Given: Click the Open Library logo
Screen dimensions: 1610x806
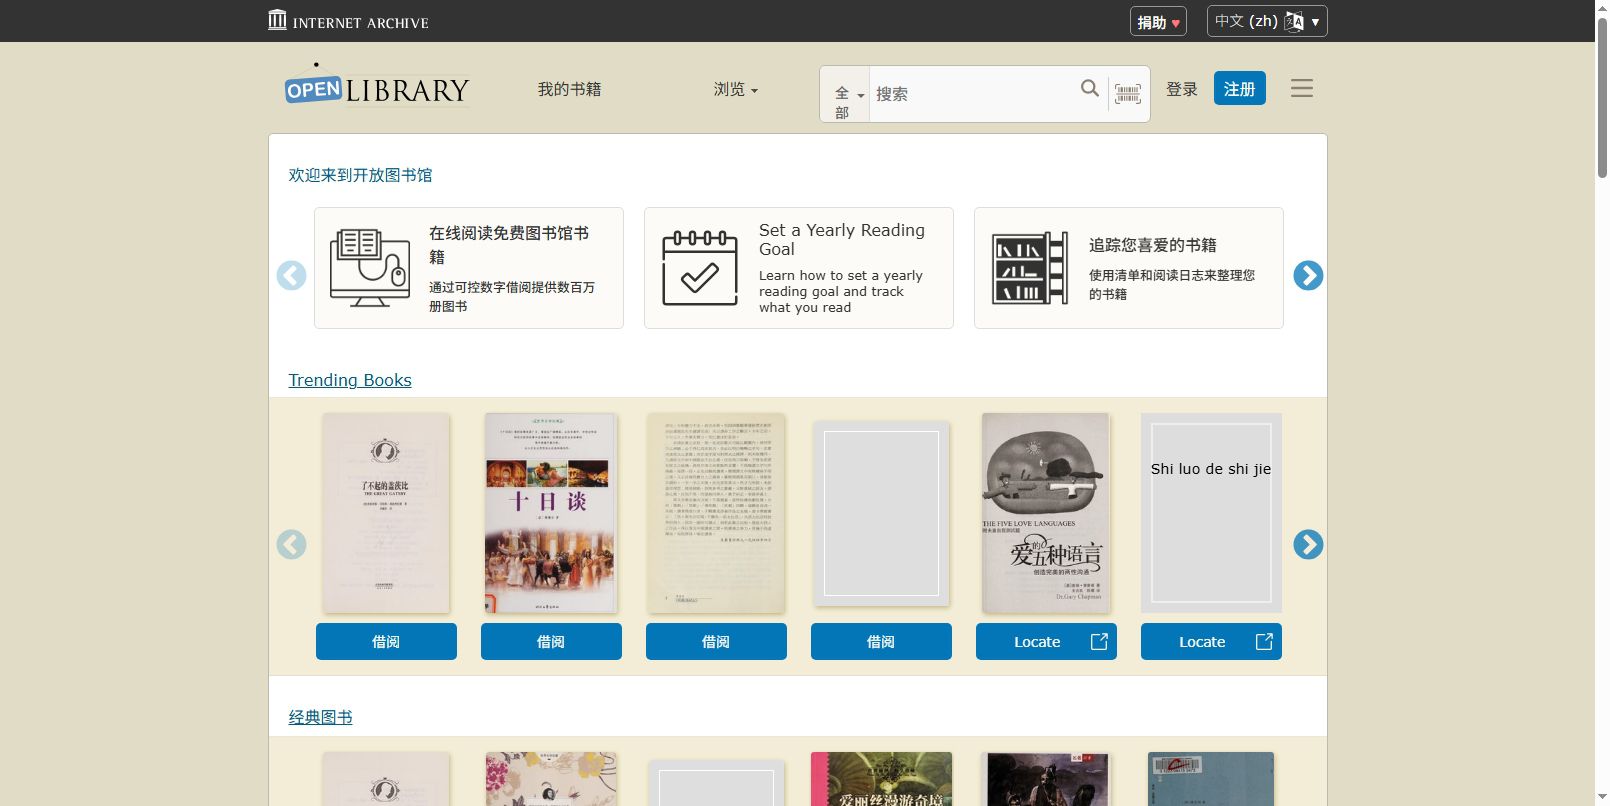Looking at the screenshot, I should [377, 89].
